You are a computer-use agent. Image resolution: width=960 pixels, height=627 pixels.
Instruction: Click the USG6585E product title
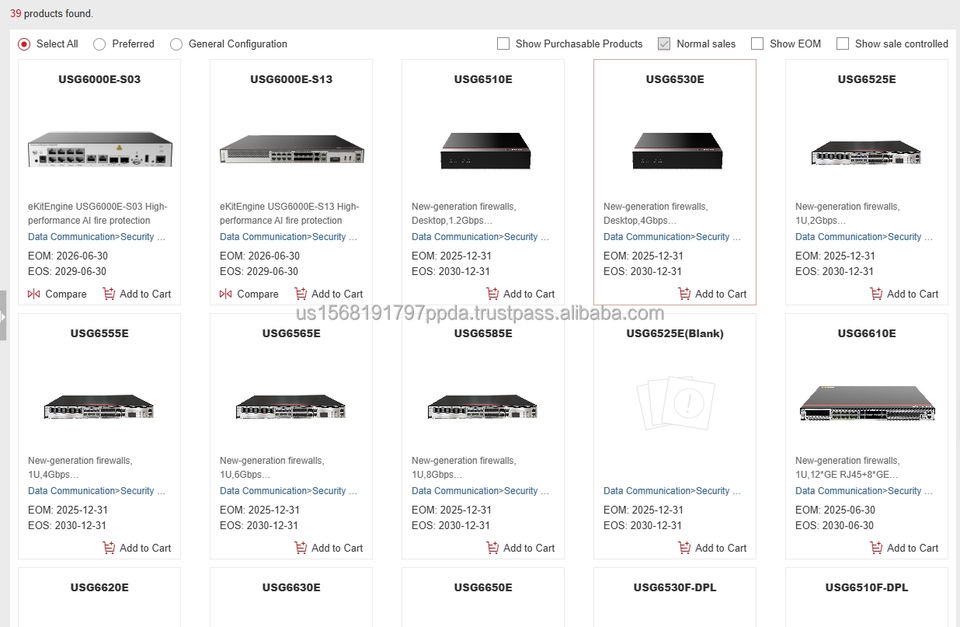tap(483, 333)
